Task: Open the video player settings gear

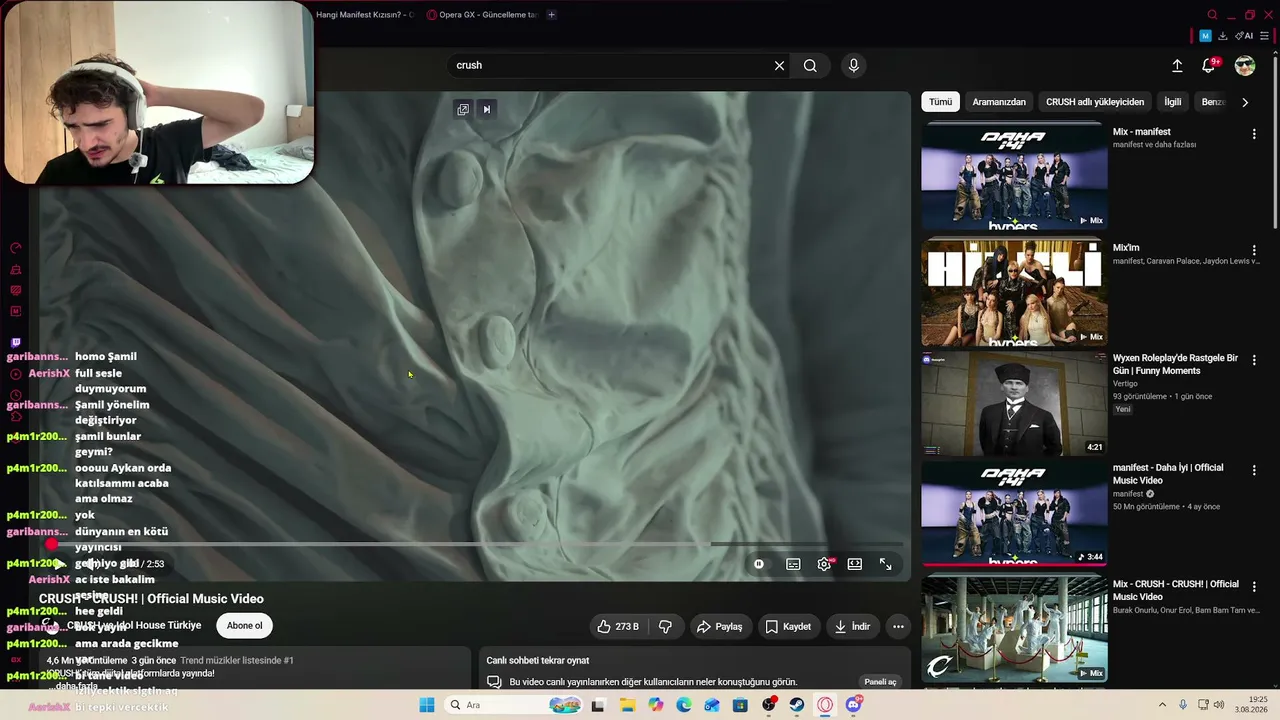Action: tap(824, 564)
